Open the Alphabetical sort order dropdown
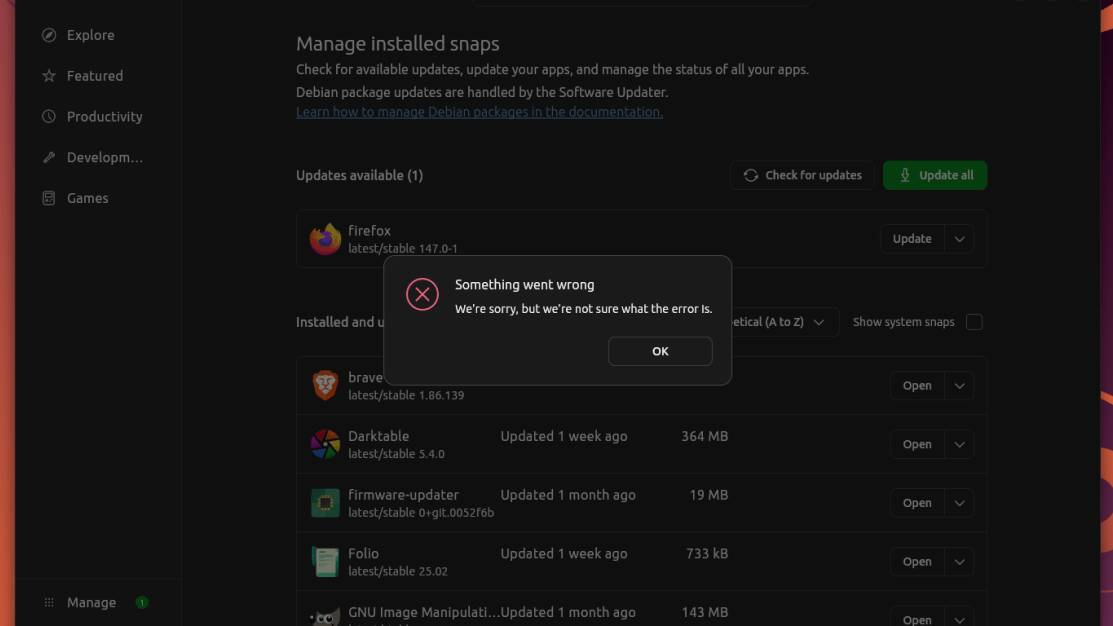The image size is (1113, 626). pos(784,322)
